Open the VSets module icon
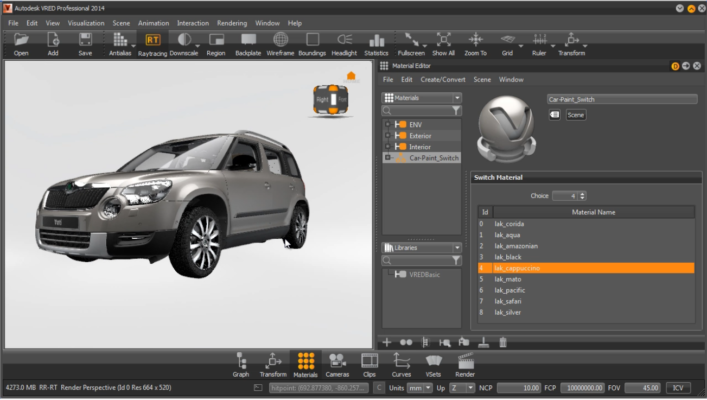Viewport: 707px width, 400px height. 433,365
